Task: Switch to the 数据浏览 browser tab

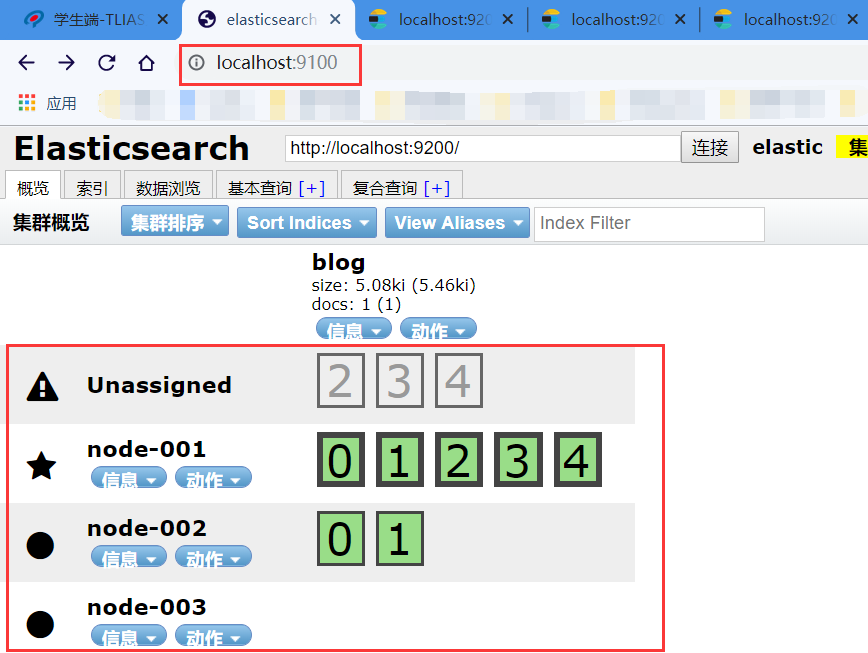Action: [x=168, y=188]
